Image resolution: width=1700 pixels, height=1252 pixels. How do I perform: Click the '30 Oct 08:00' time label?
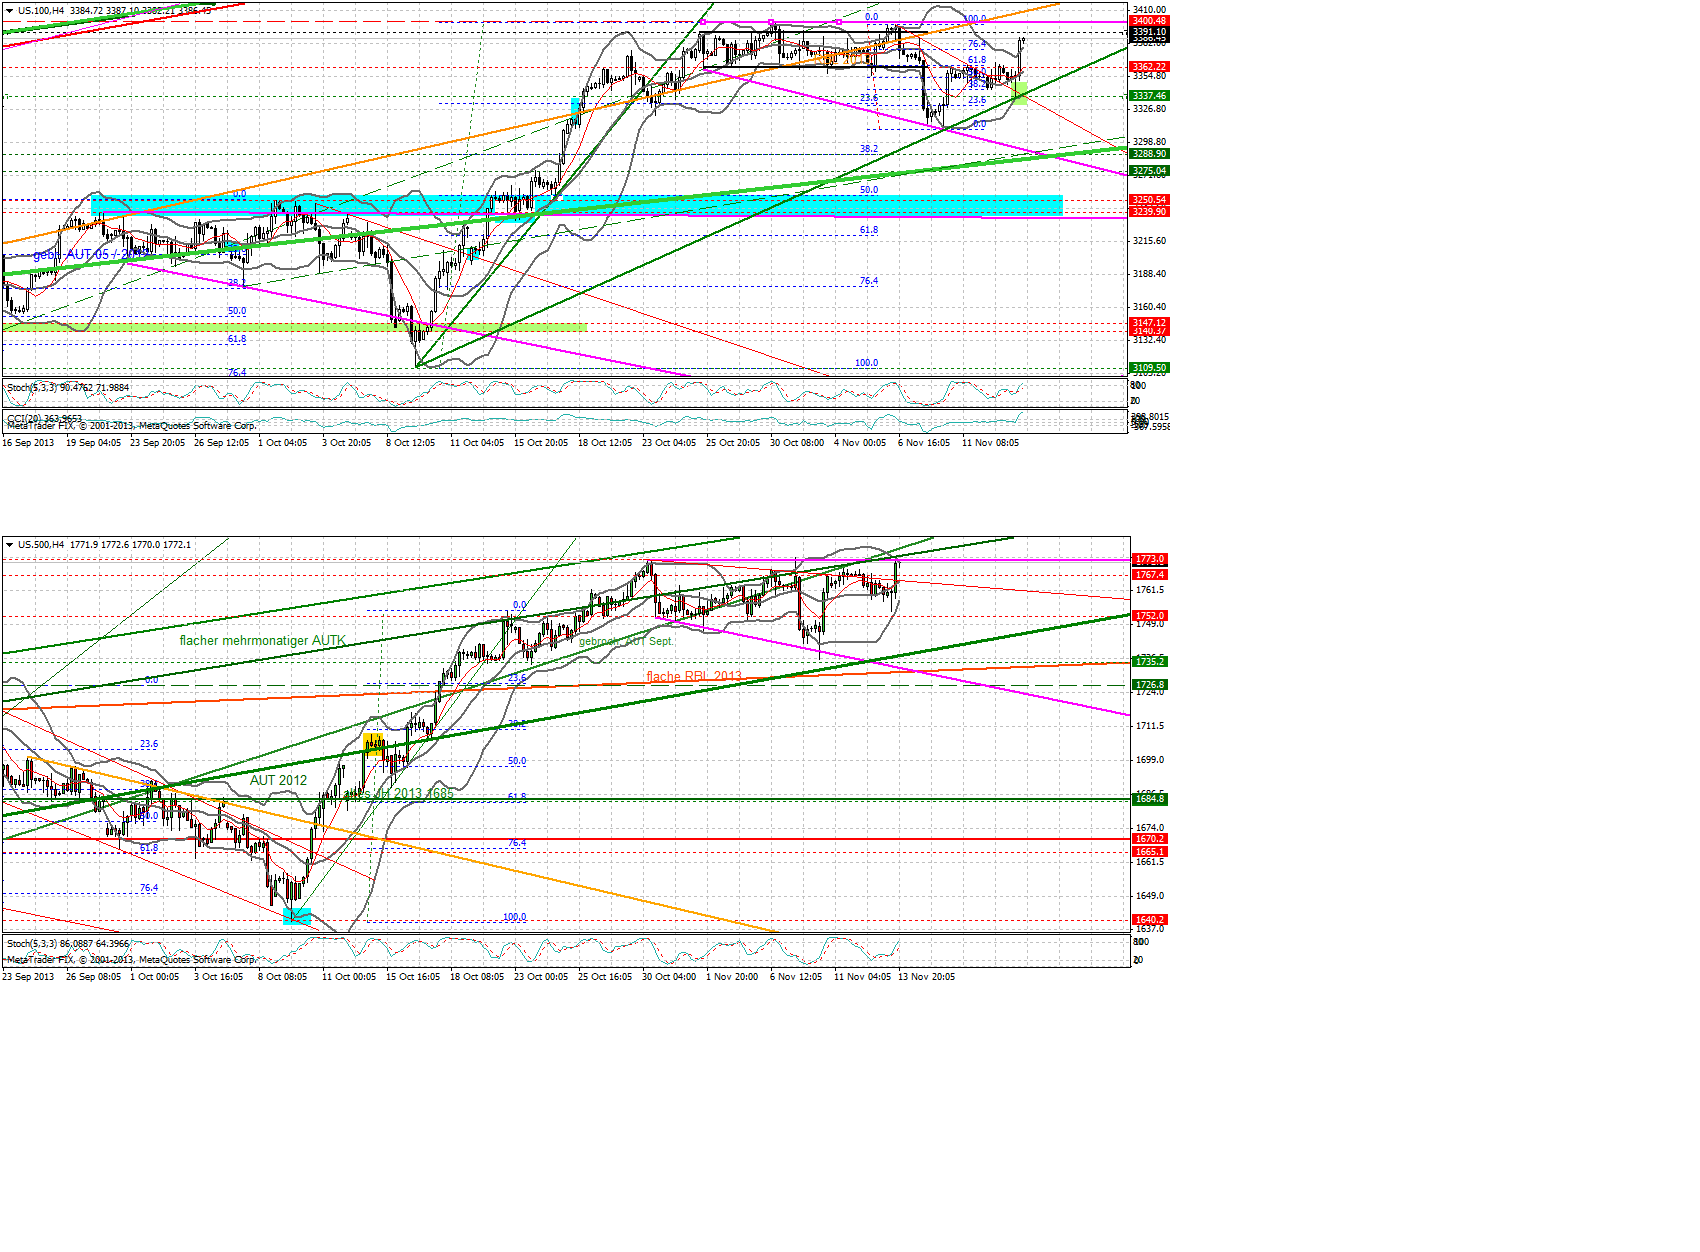(x=797, y=443)
